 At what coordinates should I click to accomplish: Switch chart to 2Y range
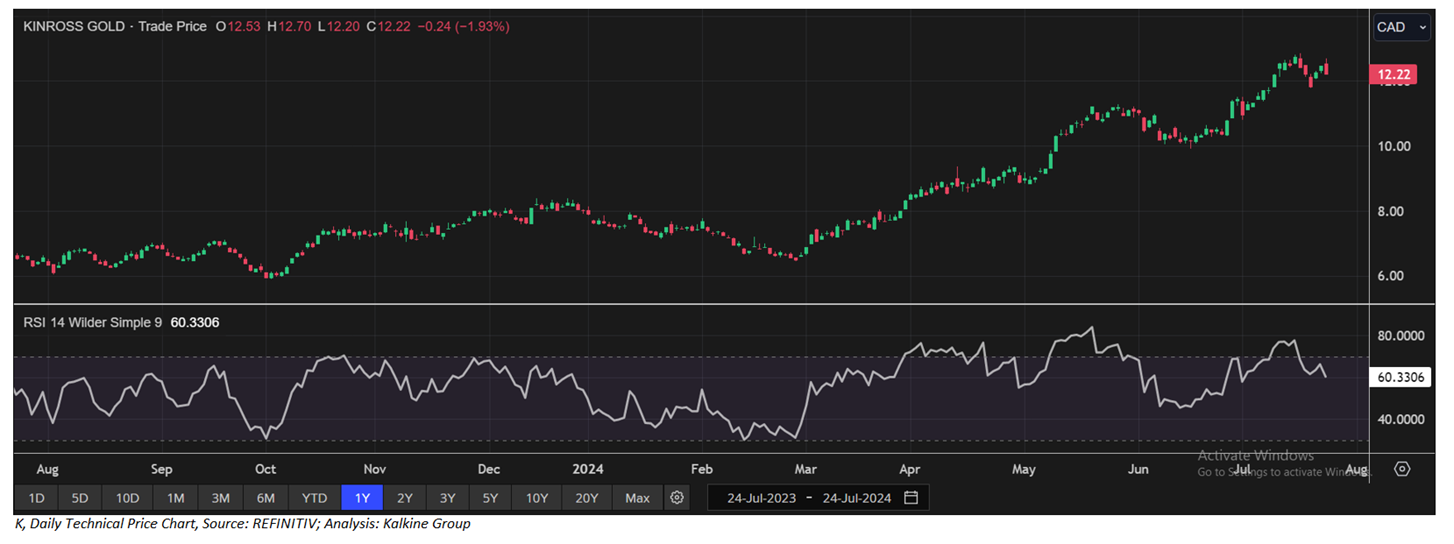pos(405,498)
